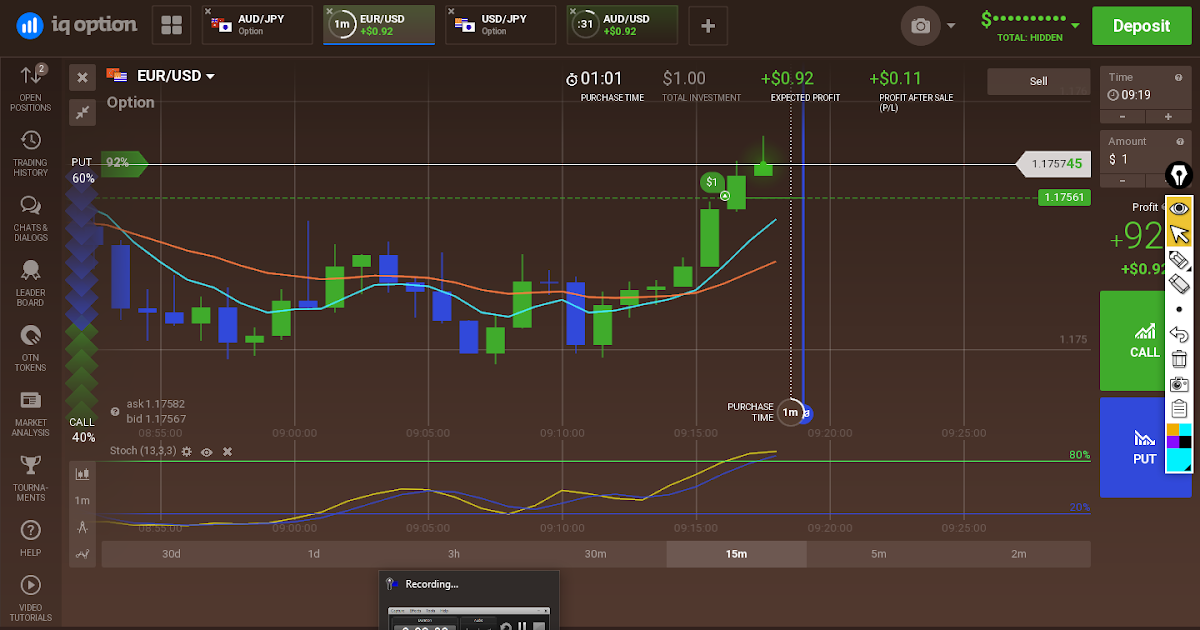This screenshot has width=1200, height=630.
Task: Switch to the AUD/JPY tab
Action: point(256,25)
